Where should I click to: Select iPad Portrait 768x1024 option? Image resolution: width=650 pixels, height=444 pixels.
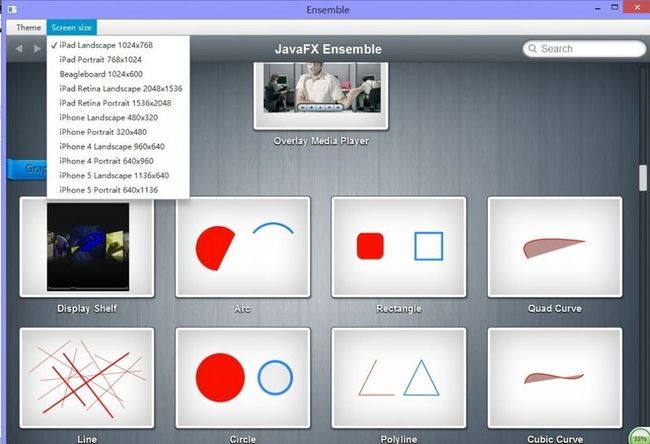click(x=118, y=59)
